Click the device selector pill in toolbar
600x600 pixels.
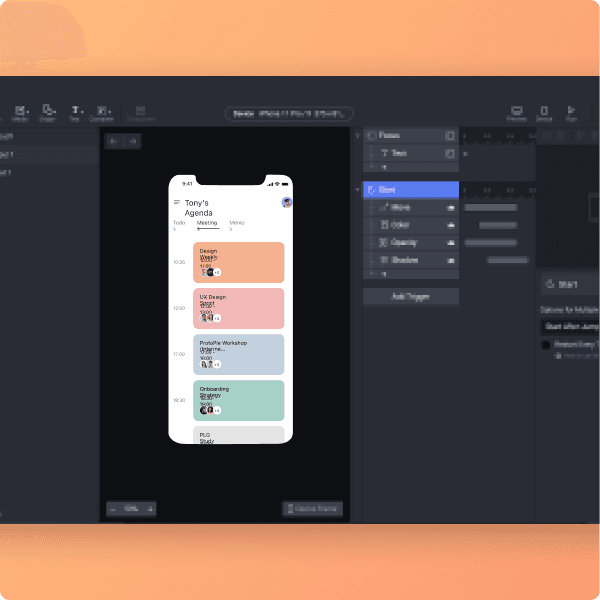point(289,114)
